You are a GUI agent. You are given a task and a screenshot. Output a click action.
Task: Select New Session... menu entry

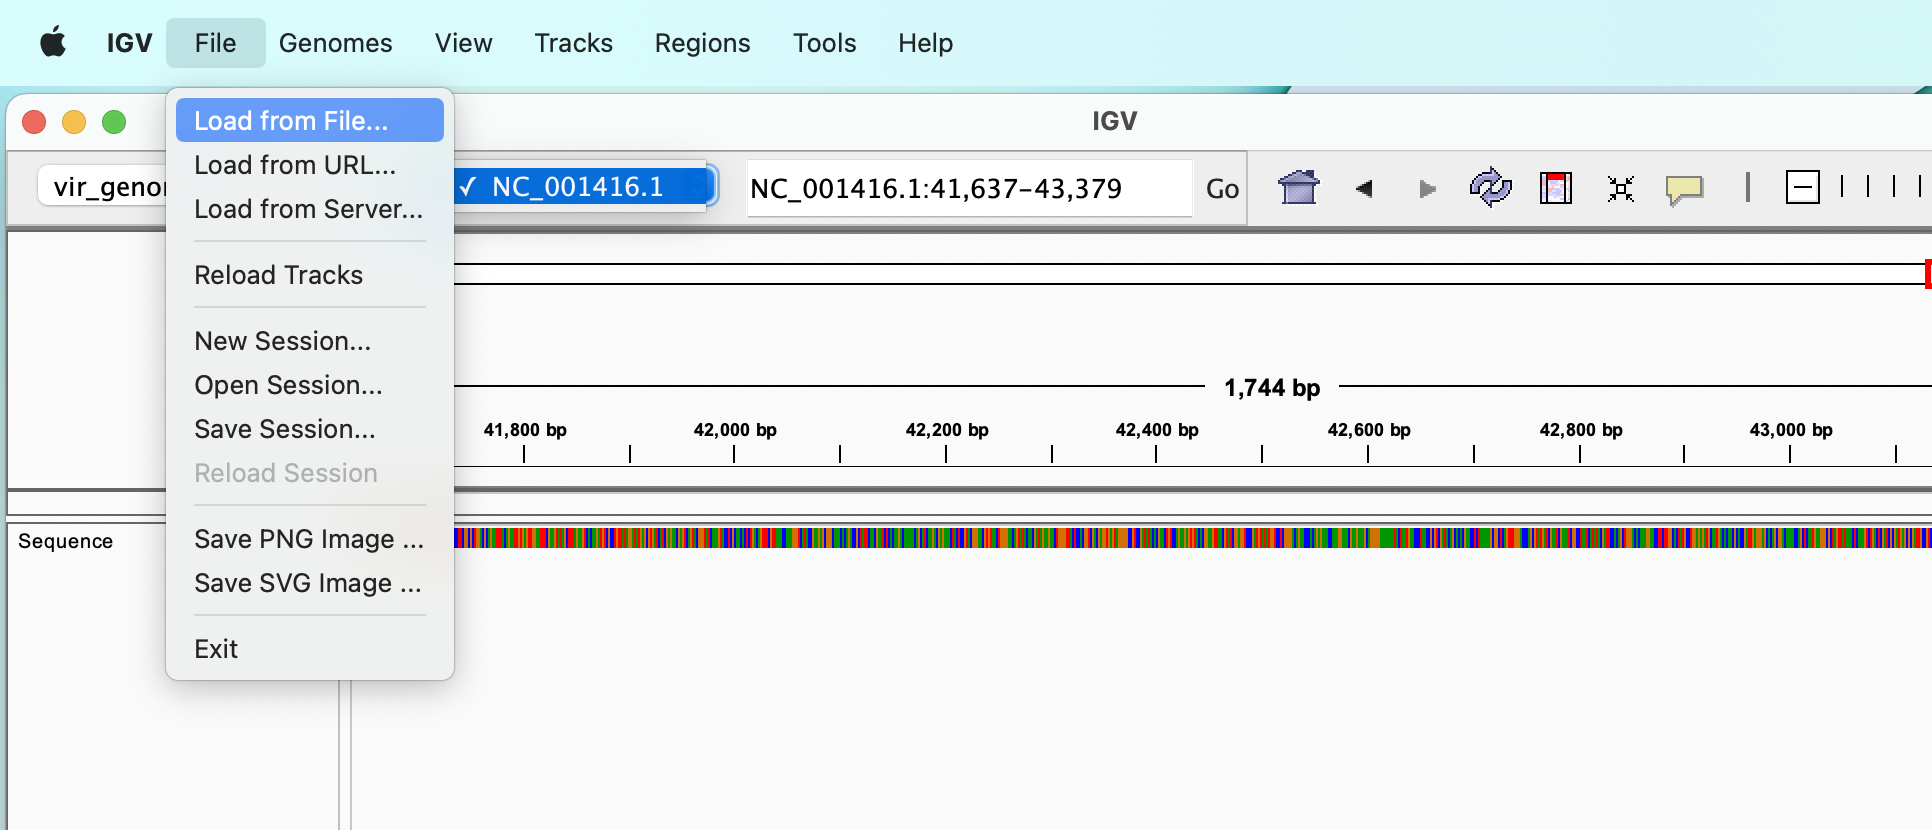(x=310, y=341)
